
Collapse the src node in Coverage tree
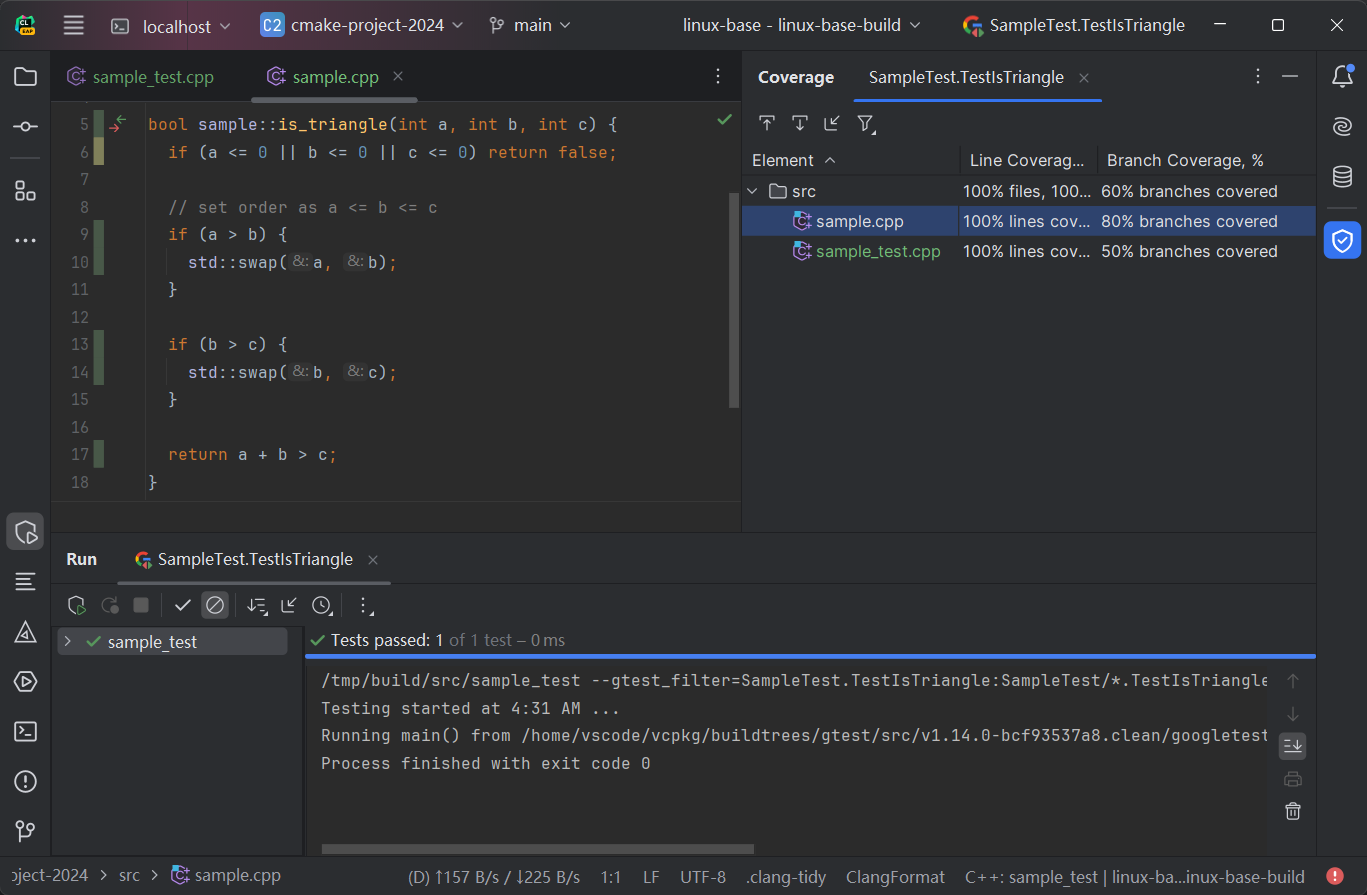tap(754, 191)
